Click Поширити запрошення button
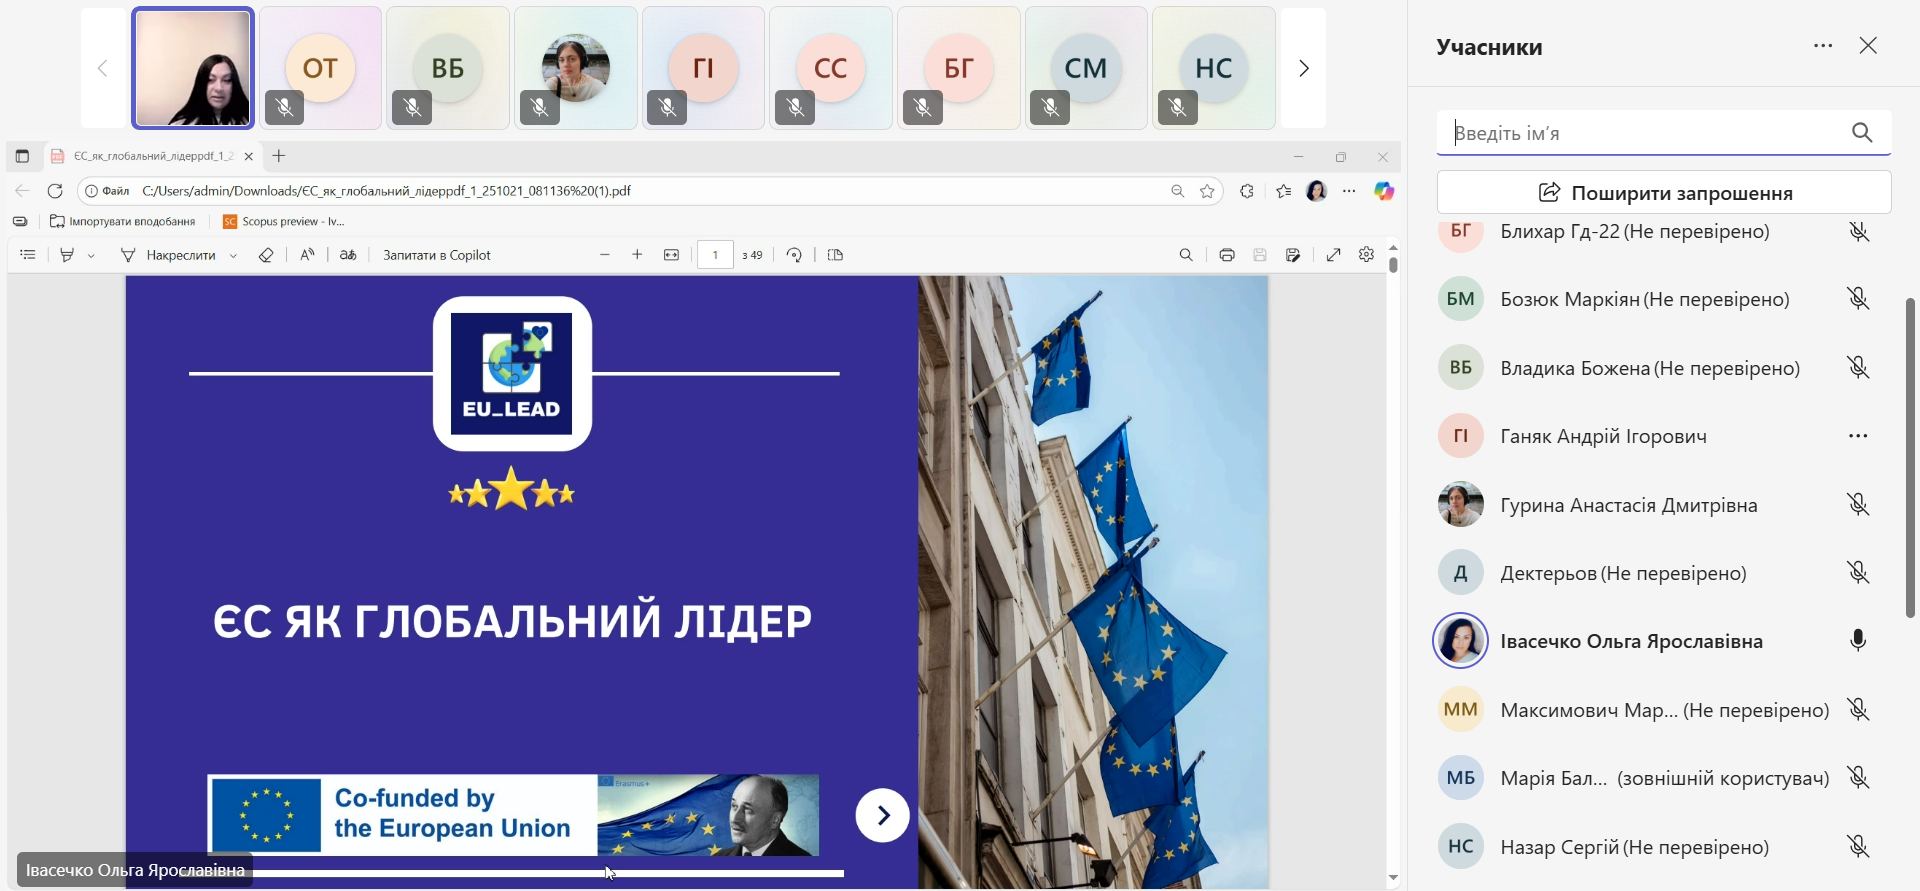Viewport: 1920px width, 891px height. point(1664,192)
